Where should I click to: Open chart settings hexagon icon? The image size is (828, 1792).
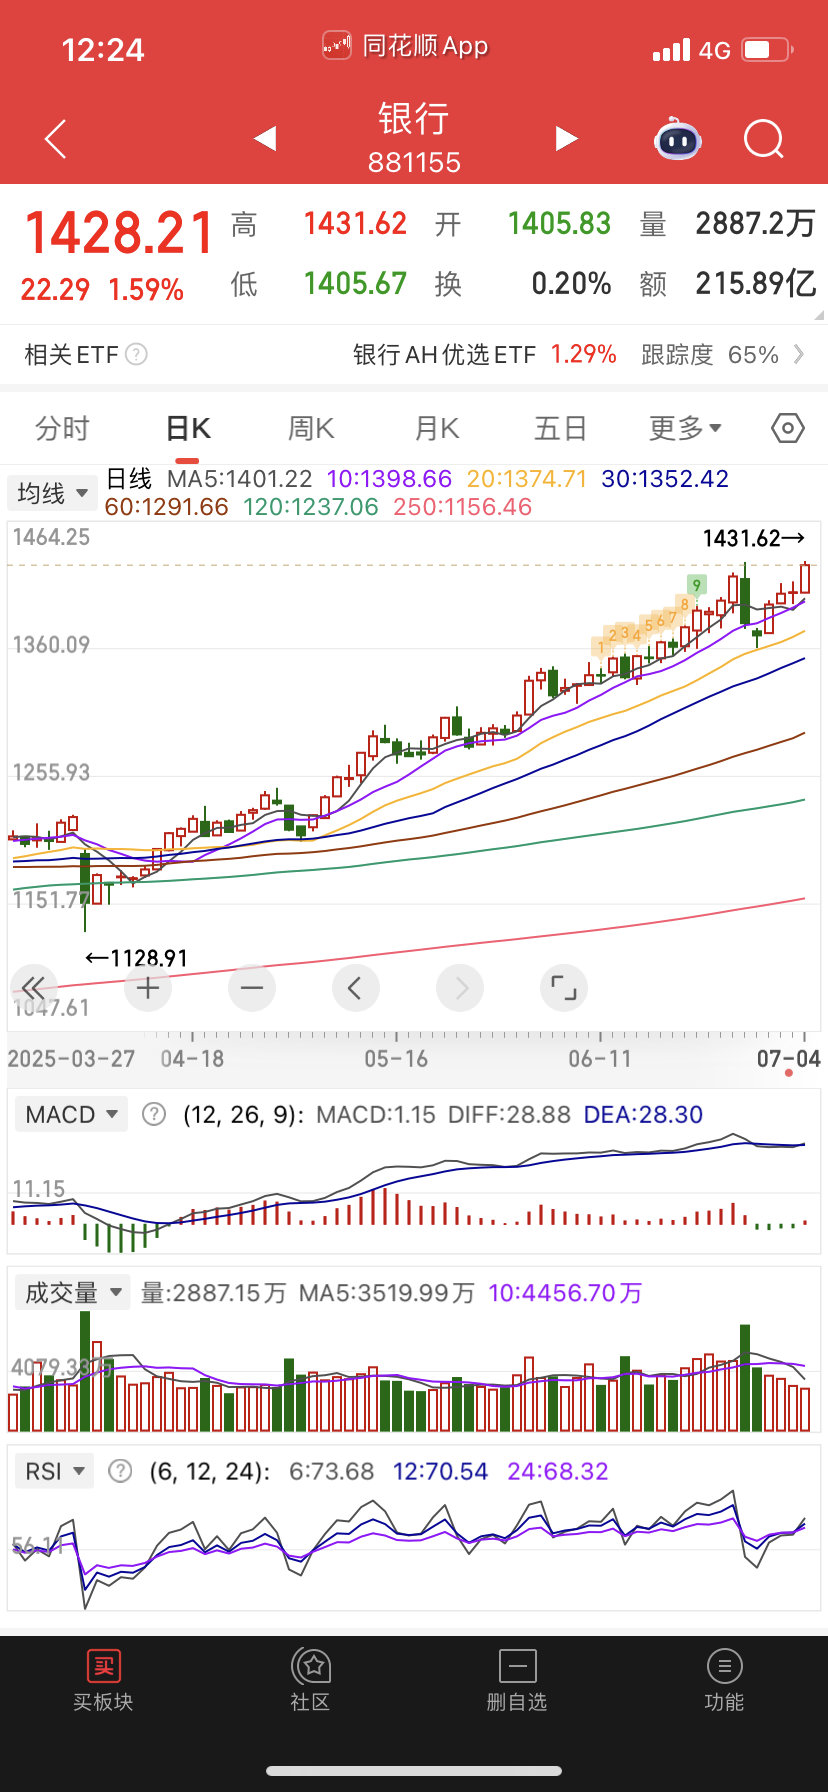788,429
